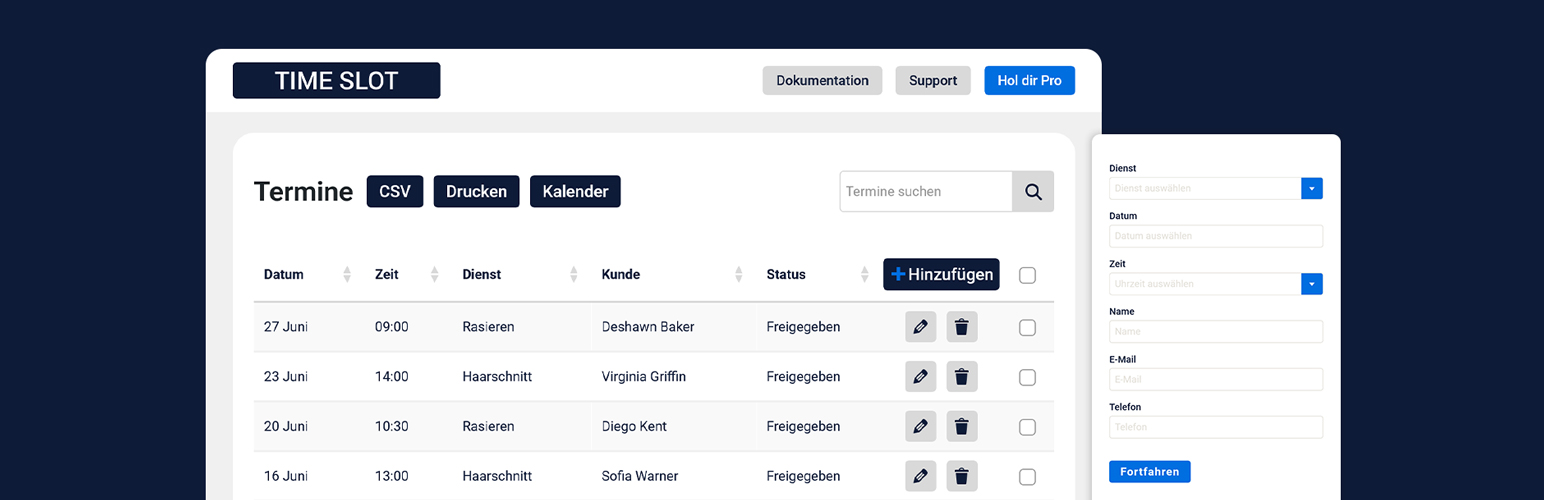The image size is (1544, 500).
Task: Delete the Sofia Warner appointment
Action: (x=962, y=476)
